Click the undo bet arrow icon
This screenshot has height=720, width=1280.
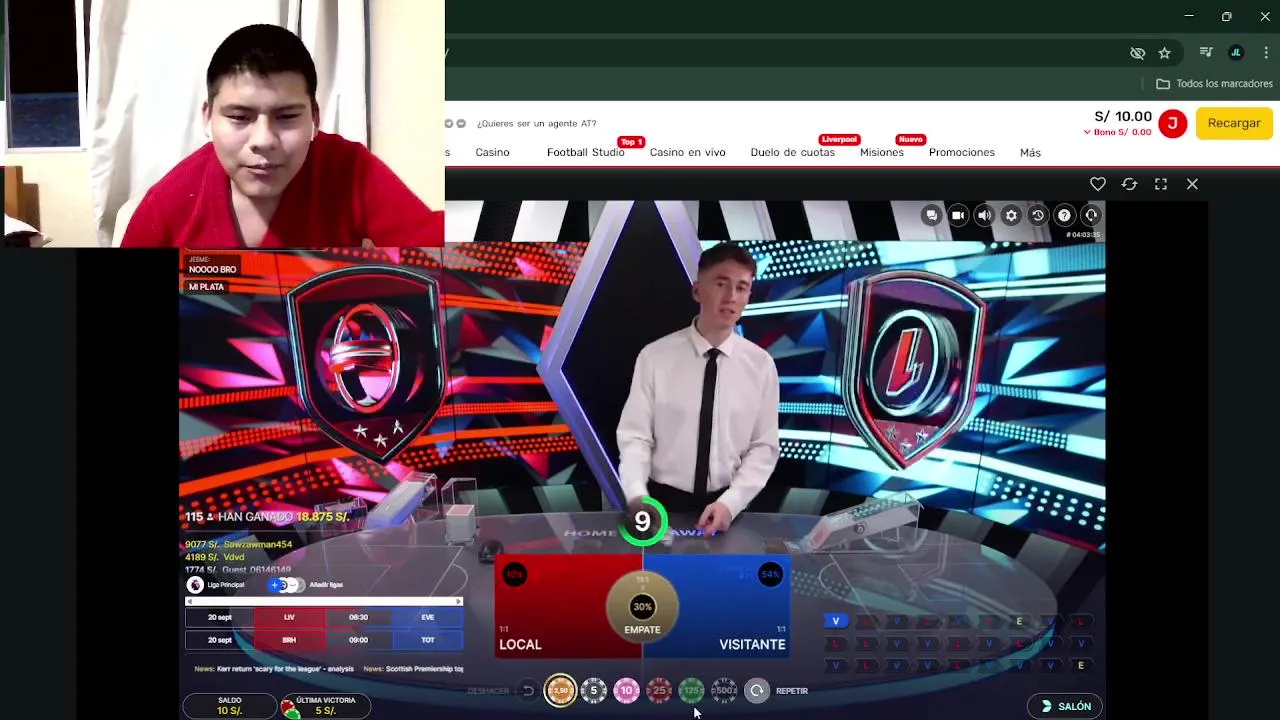click(x=528, y=690)
